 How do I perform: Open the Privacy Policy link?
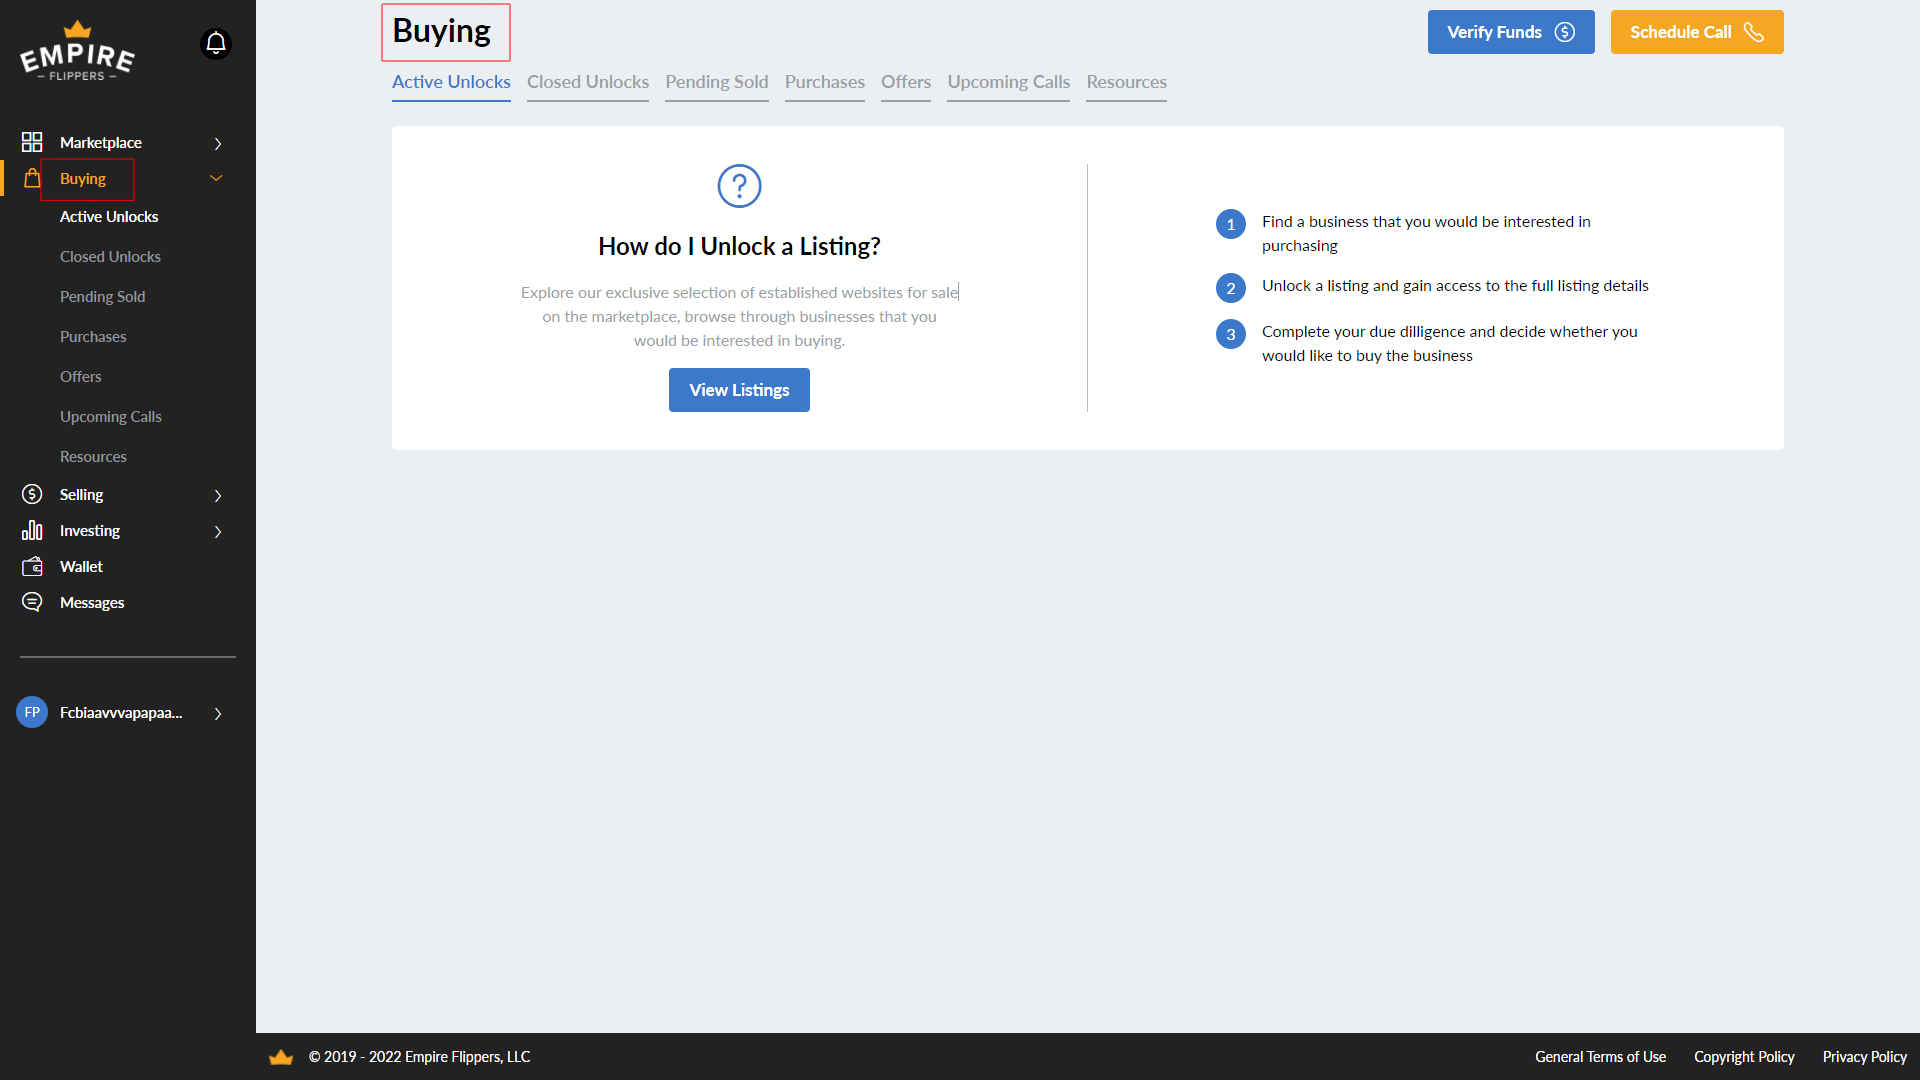(x=1864, y=1057)
